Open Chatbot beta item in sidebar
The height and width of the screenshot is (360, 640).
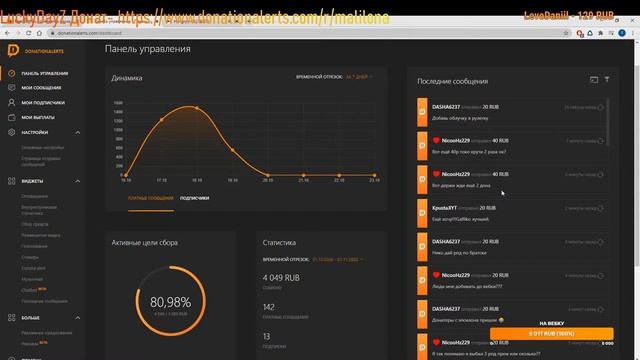[33, 290]
